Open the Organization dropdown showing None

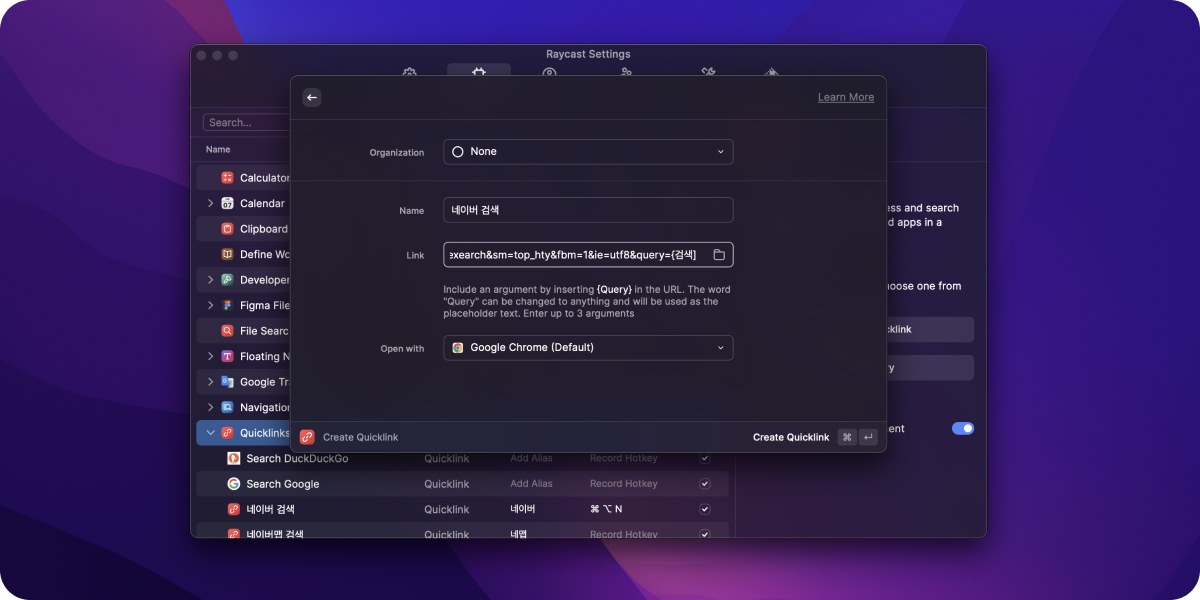[588, 151]
